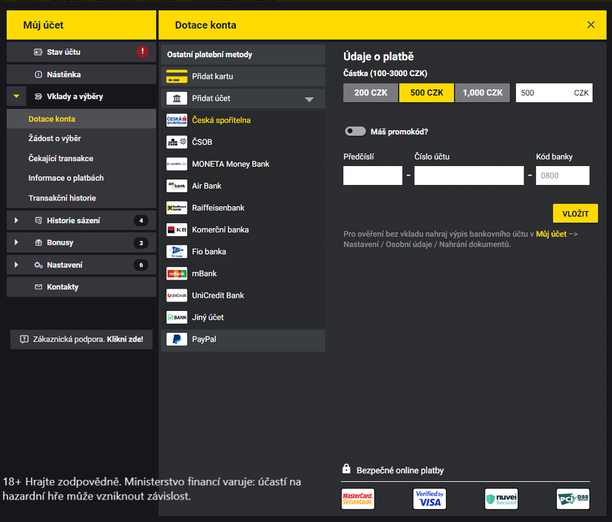Open Transakční historie
Image resolution: width=612 pixels, height=522 pixels.
[62, 198]
